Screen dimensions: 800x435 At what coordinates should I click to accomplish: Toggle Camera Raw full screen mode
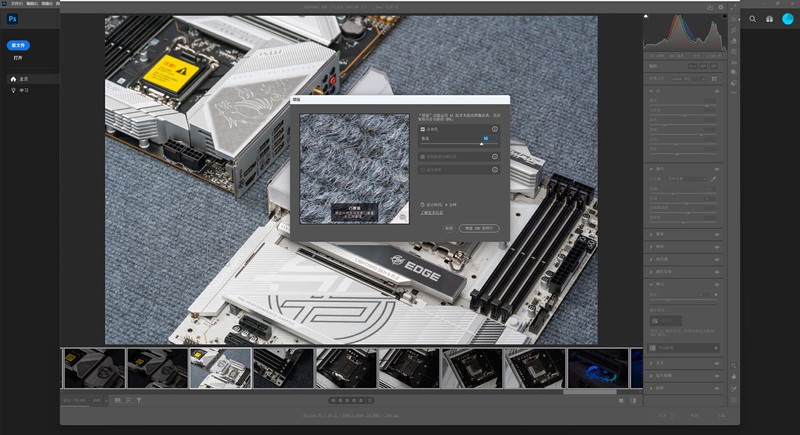pos(734,7)
